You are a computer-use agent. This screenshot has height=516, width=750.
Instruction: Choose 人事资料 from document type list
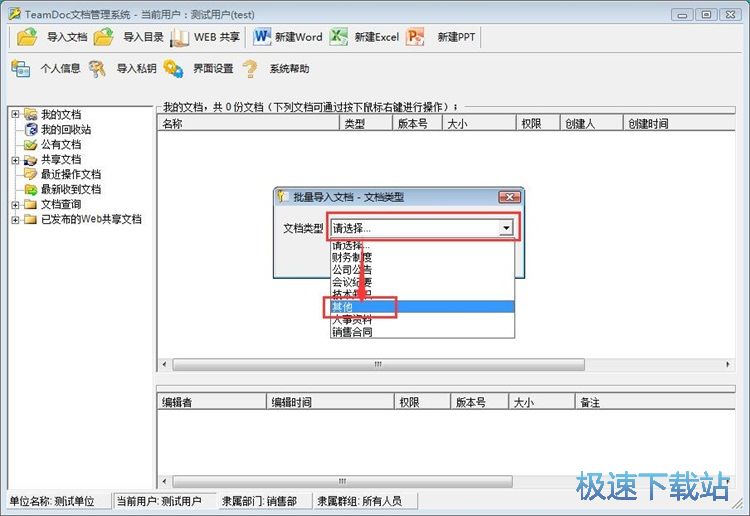[x=422, y=319]
